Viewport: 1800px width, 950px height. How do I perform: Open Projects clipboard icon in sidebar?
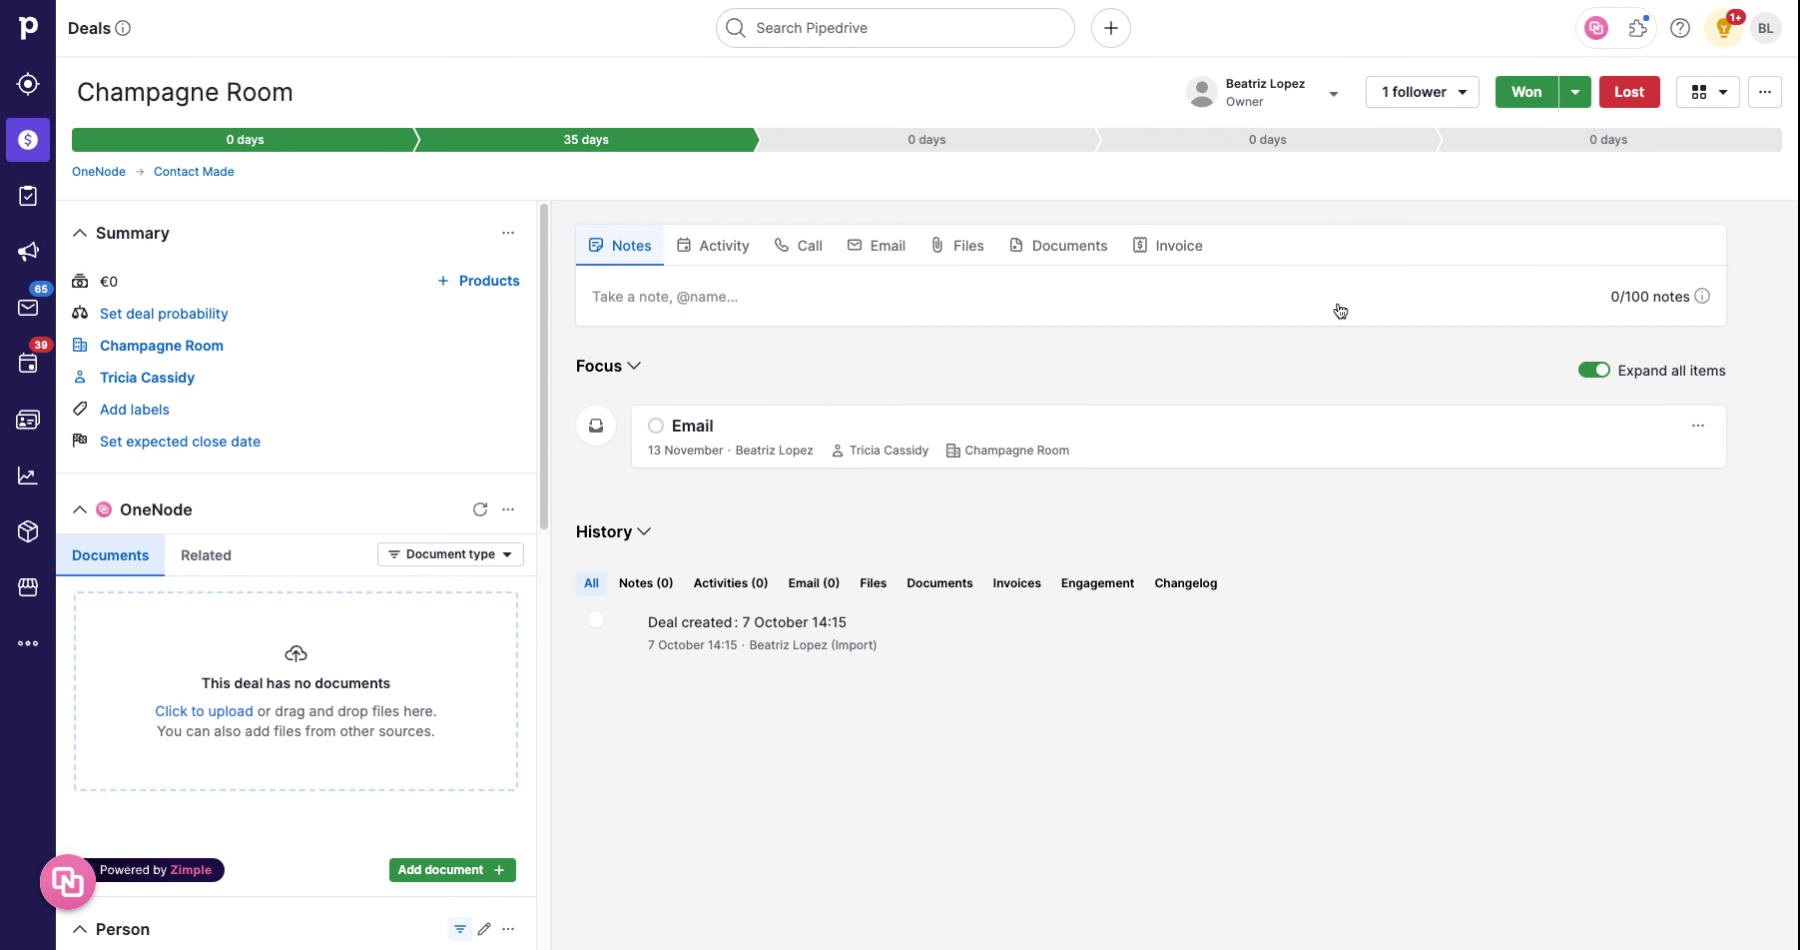coord(28,196)
